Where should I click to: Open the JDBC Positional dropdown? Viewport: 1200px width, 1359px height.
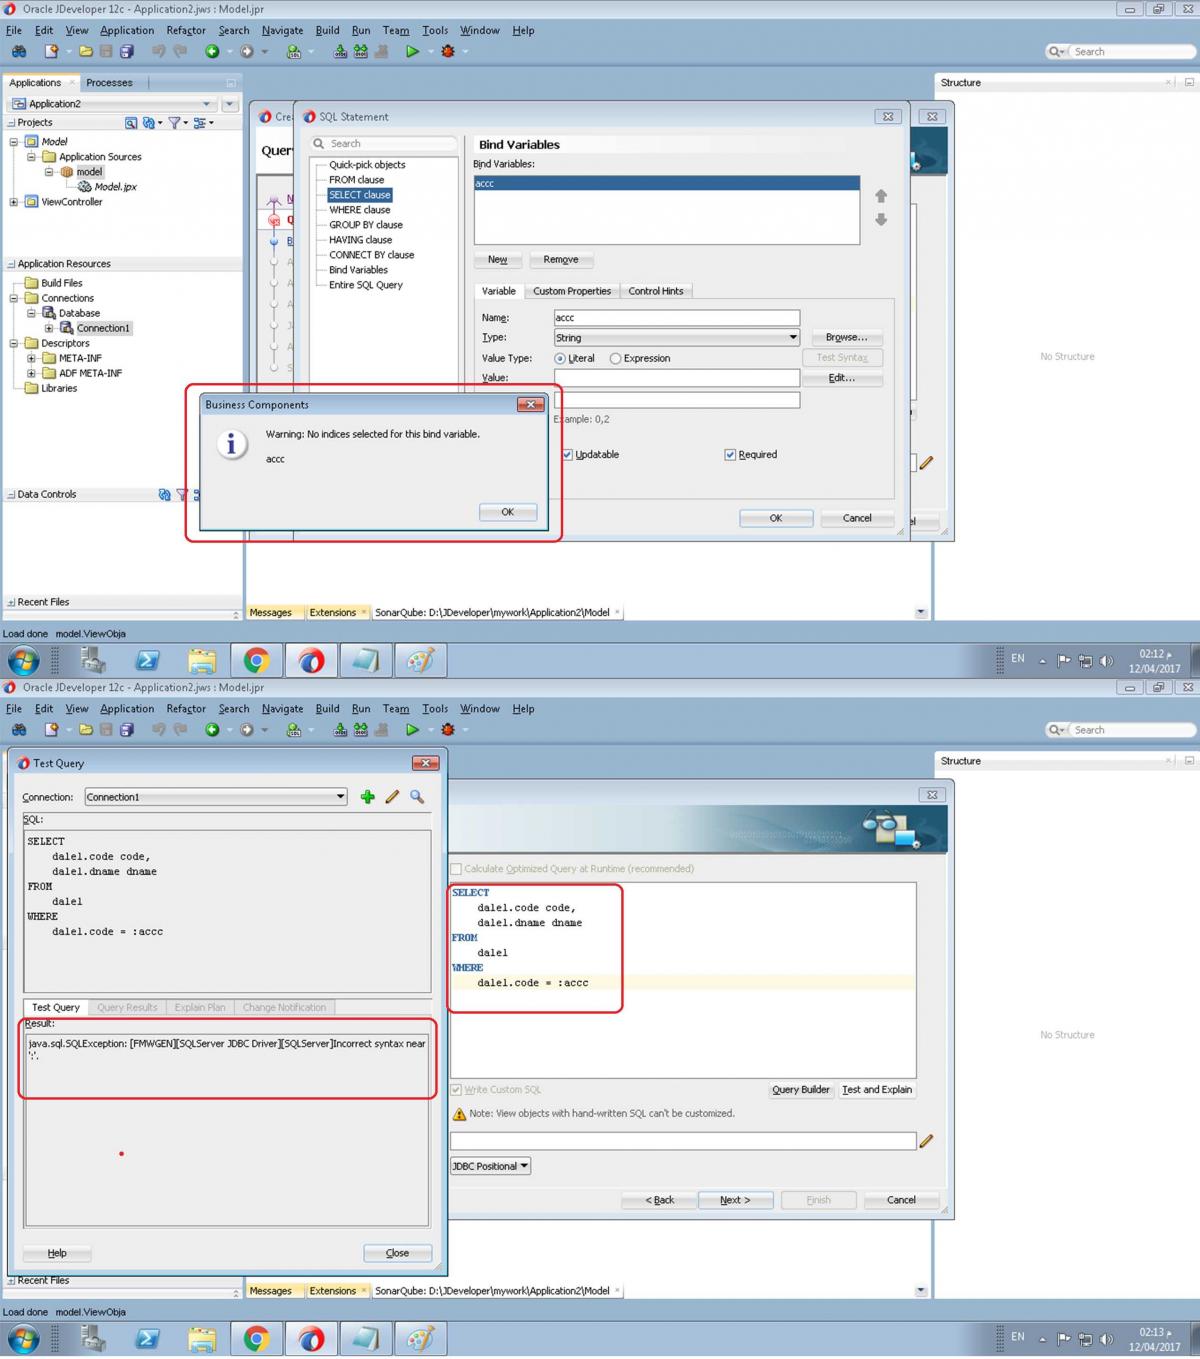tap(490, 1166)
